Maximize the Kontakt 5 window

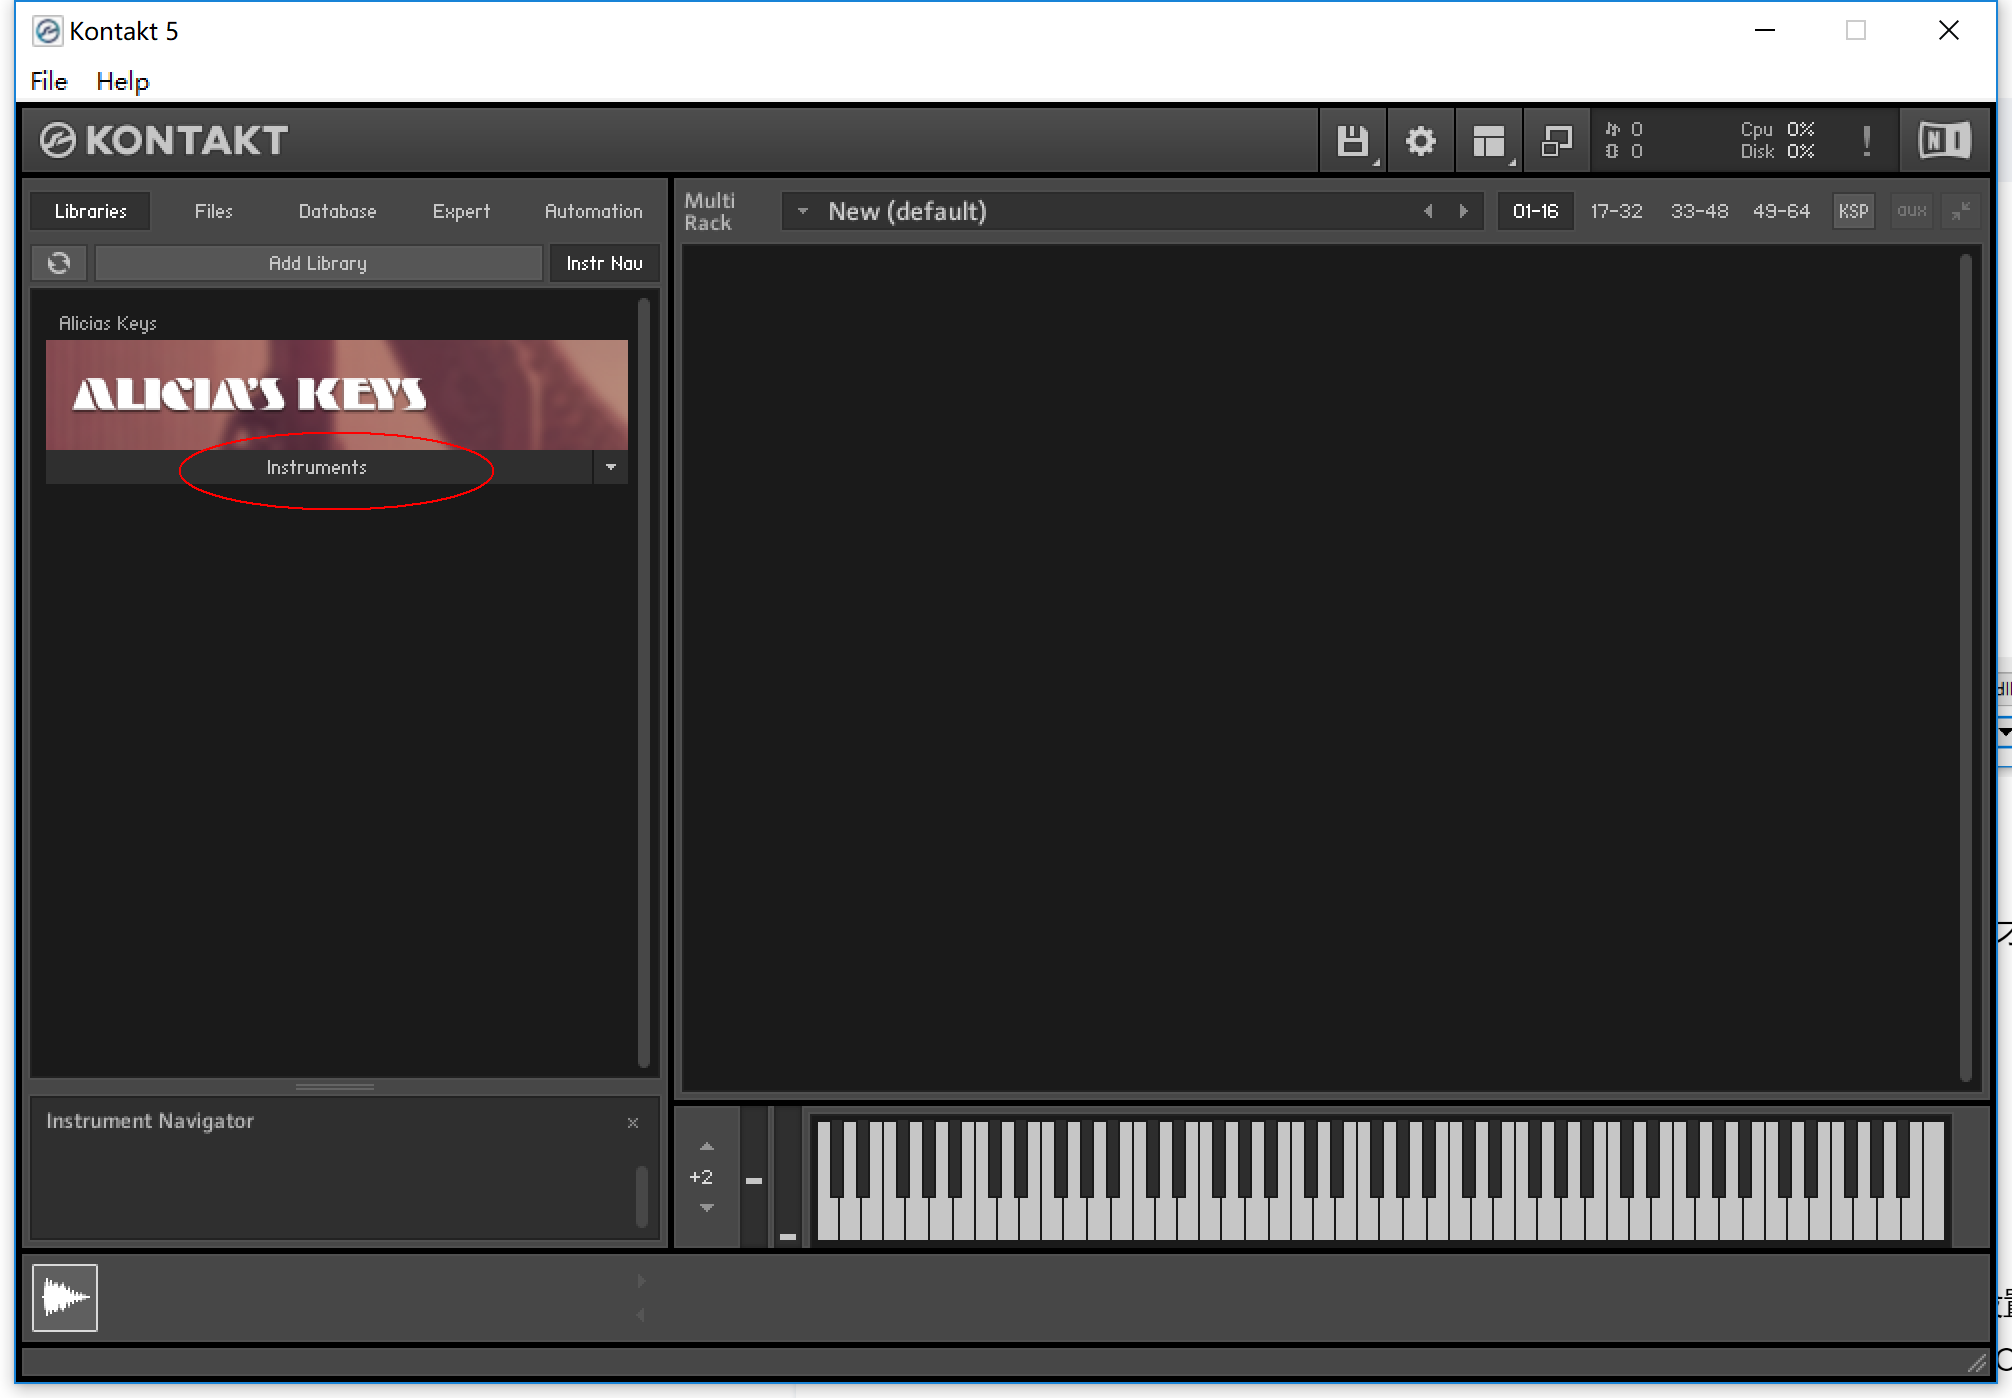click(1856, 31)
